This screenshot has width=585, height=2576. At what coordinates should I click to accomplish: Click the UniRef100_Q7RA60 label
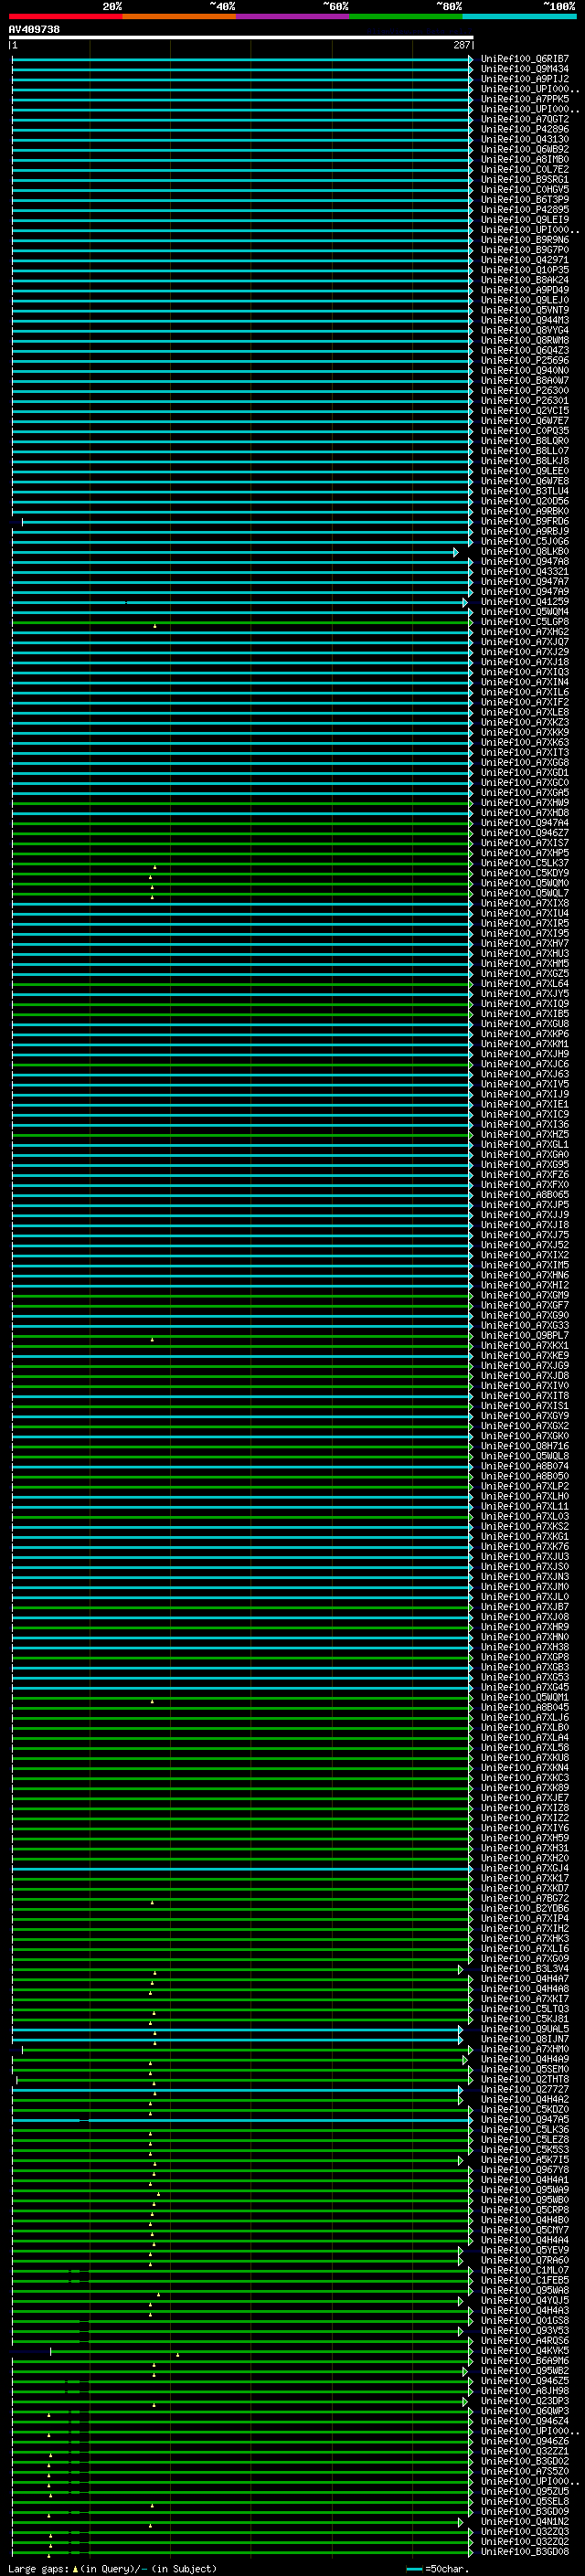coord(525,2260)
